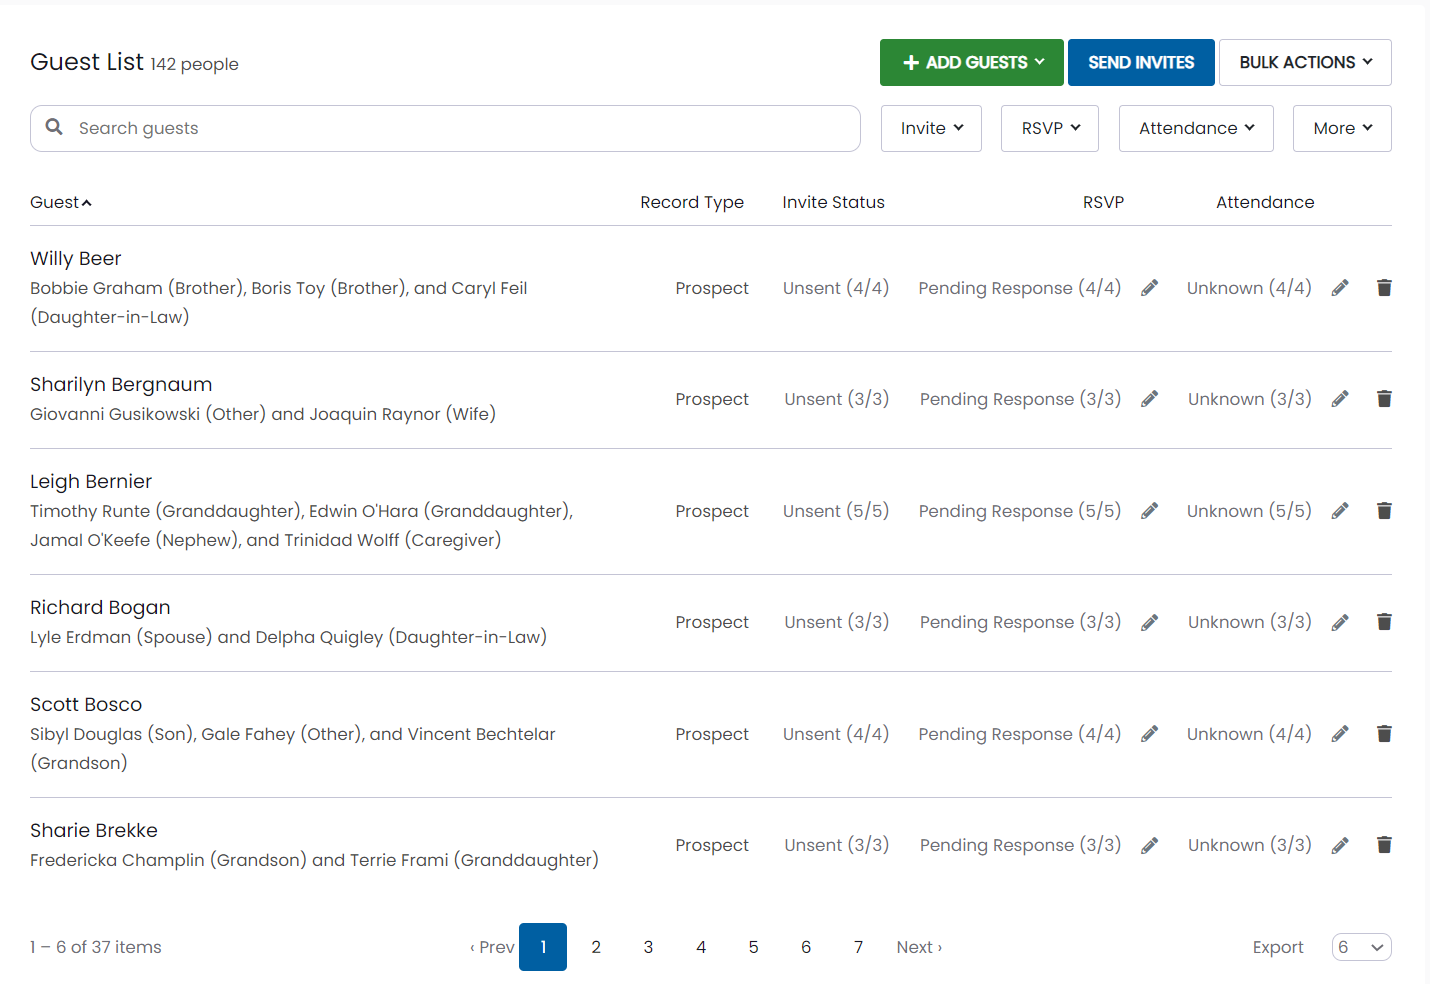Click Prospect in Richard Bogan's row
This screenshot has width=1430, height=984.
pos(712,622)
